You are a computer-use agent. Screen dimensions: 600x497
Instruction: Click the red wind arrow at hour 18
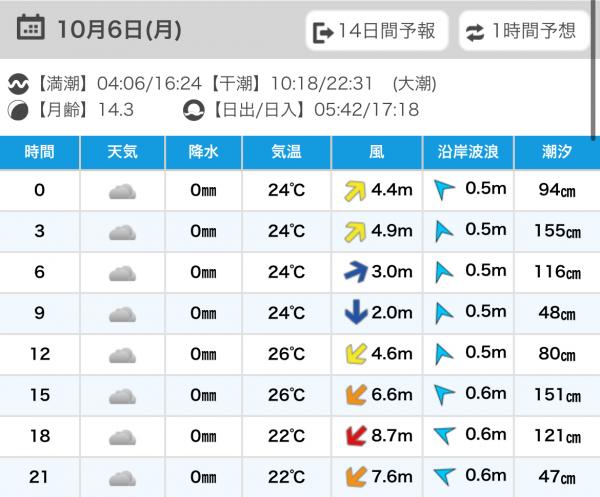353,437
